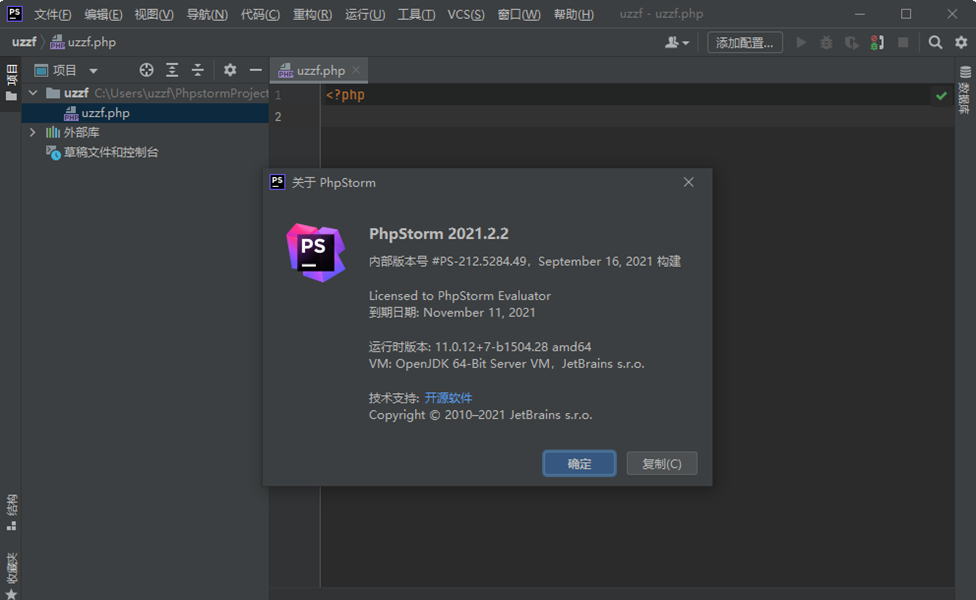Viewport: 976px width, 600px height.
Task: Click the green inspection checkmark in editor
Action: (x=941, y=96)
